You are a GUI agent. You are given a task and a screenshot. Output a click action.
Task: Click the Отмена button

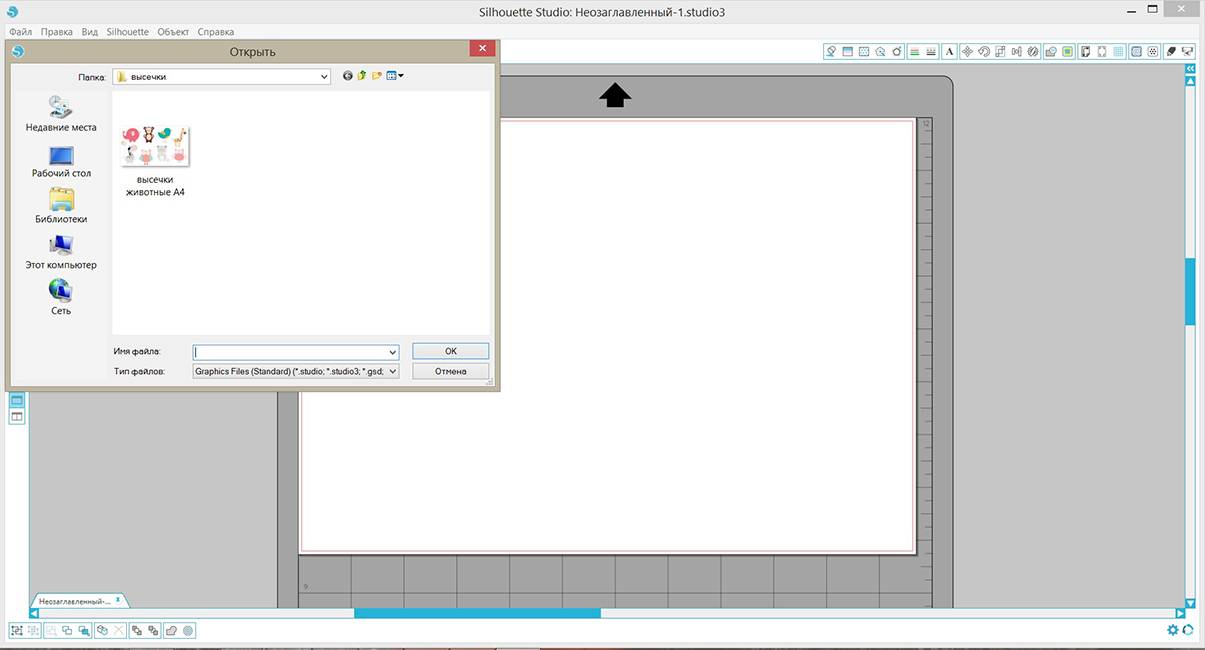point(450,371)
